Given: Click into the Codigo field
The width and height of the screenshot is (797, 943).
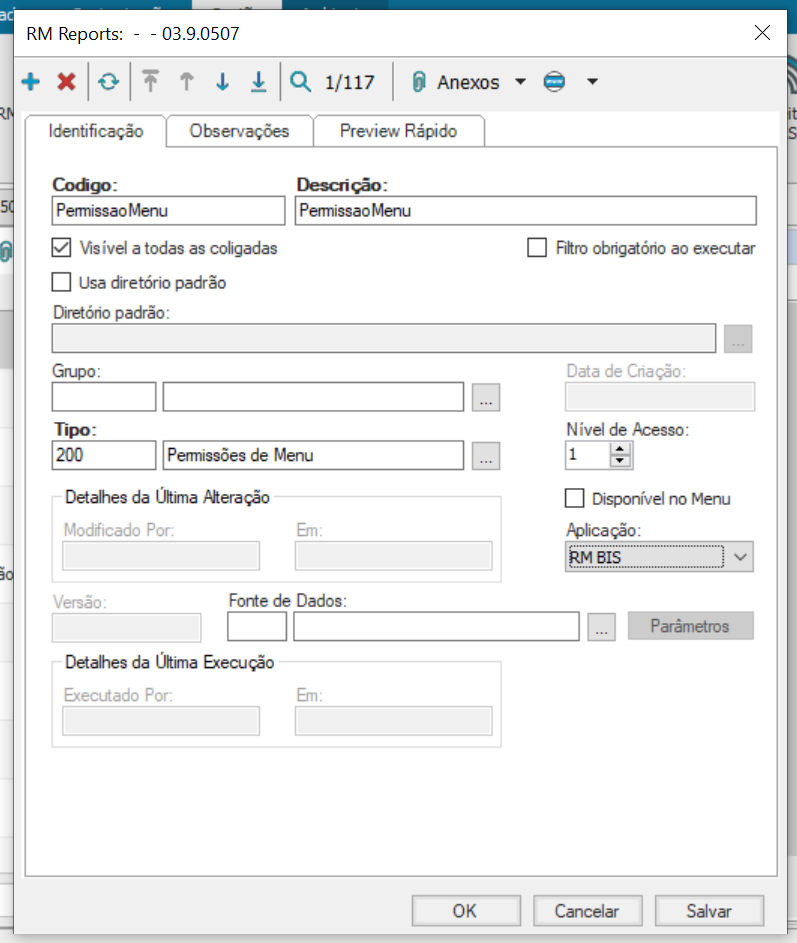Looking at the screenshot, I should coord(168,210).
